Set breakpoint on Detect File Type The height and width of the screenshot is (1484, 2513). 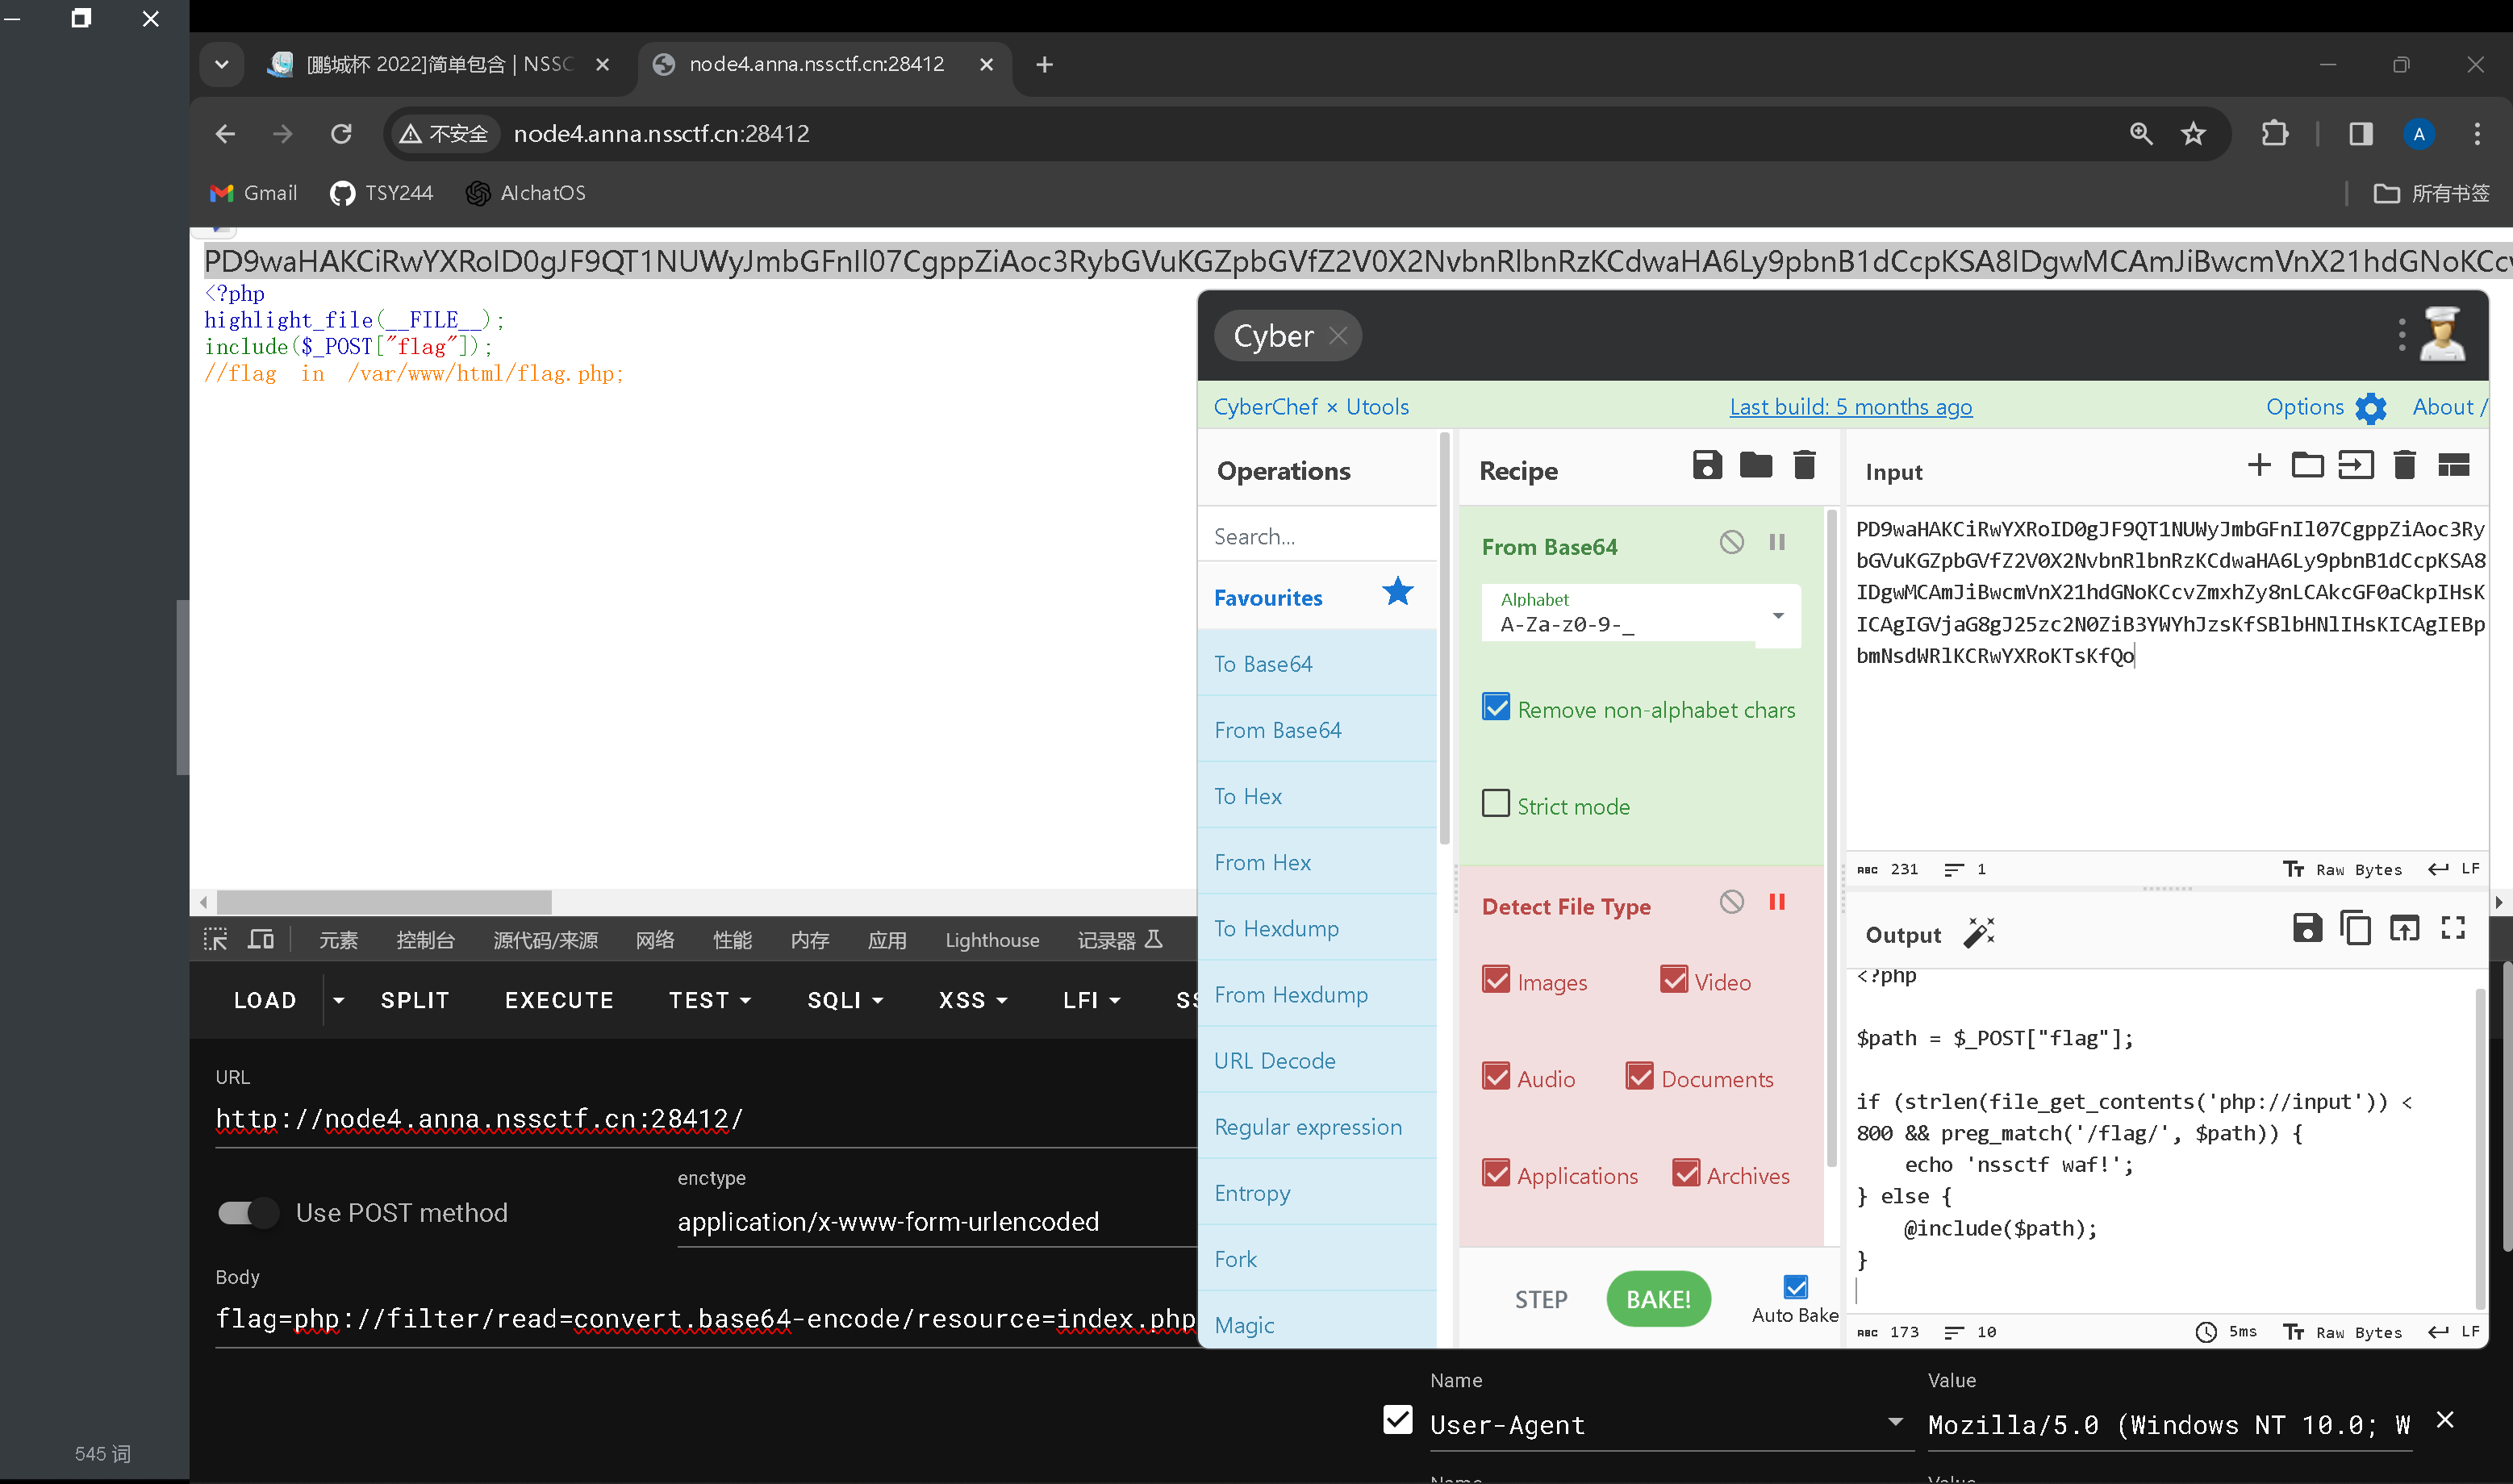click(1777, 902)
